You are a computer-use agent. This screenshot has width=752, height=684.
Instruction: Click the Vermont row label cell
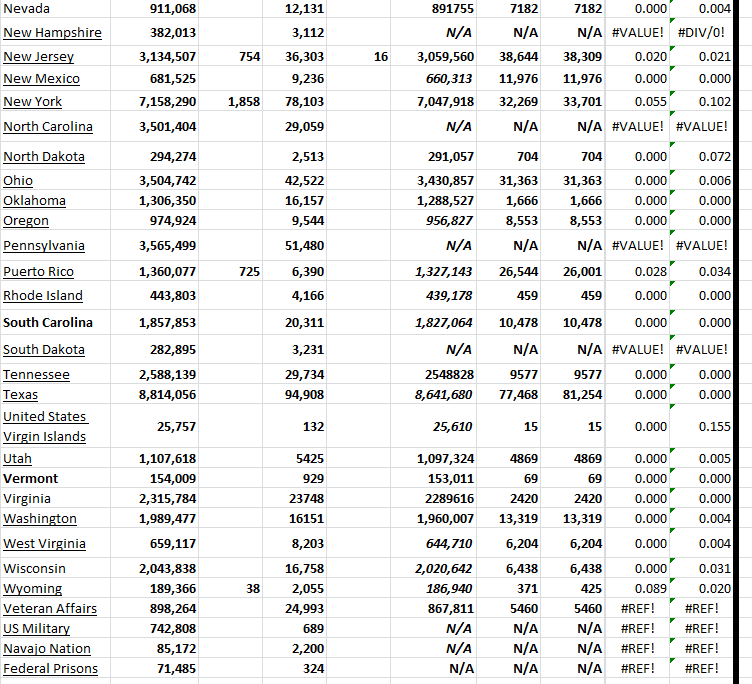pyautogui.click(x=30, y=479)
